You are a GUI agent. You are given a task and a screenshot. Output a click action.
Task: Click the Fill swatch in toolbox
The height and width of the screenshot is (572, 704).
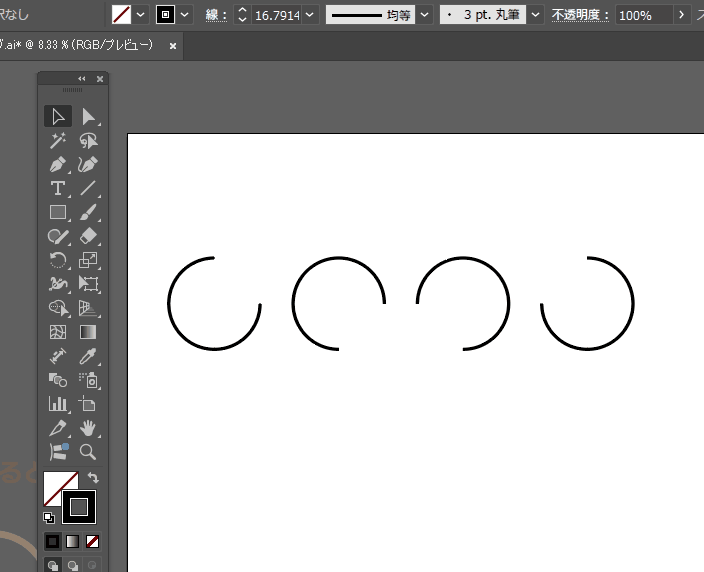point(53,481)
